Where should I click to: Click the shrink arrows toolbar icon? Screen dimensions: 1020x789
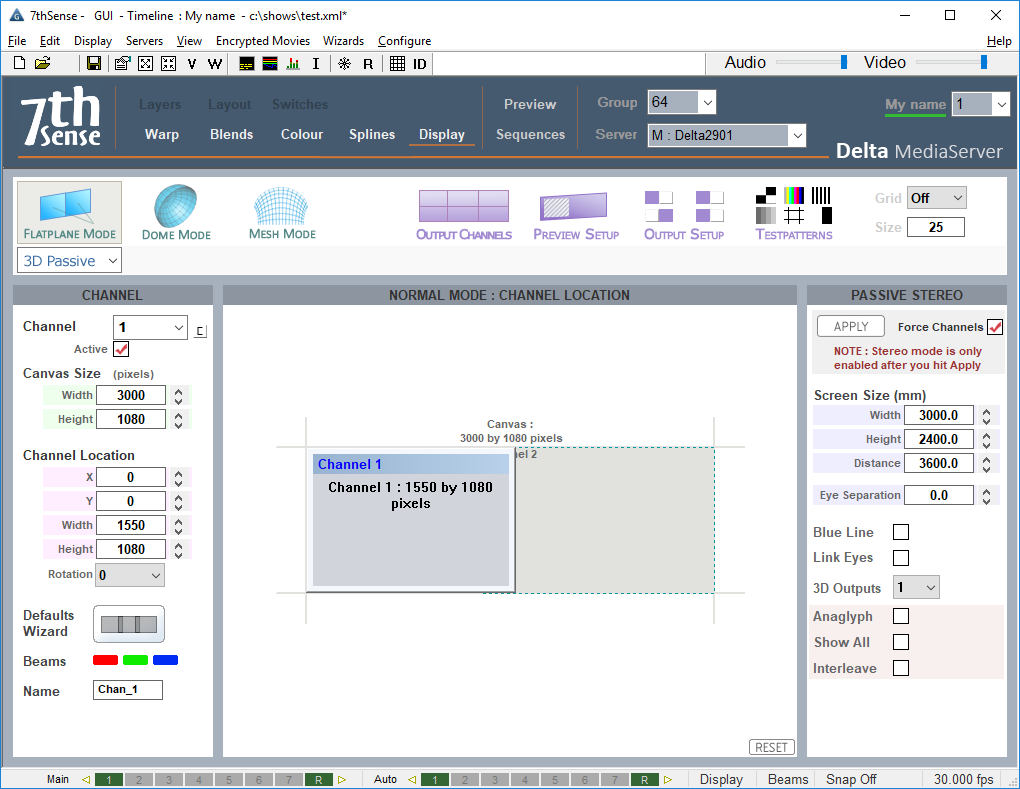click(168, 63)
